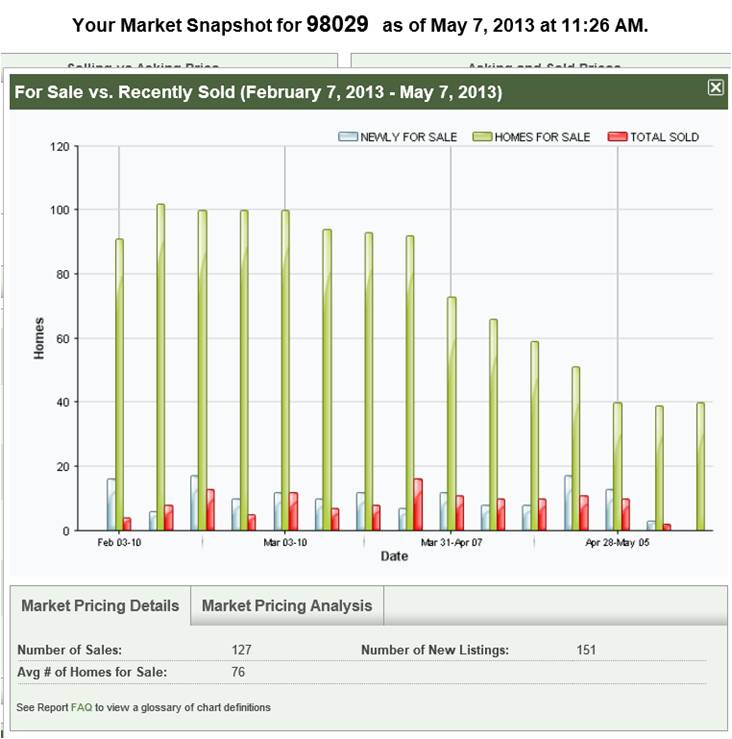
Task: Click the Mar 03-10 date axis label
Action: (x=285, y=543)
